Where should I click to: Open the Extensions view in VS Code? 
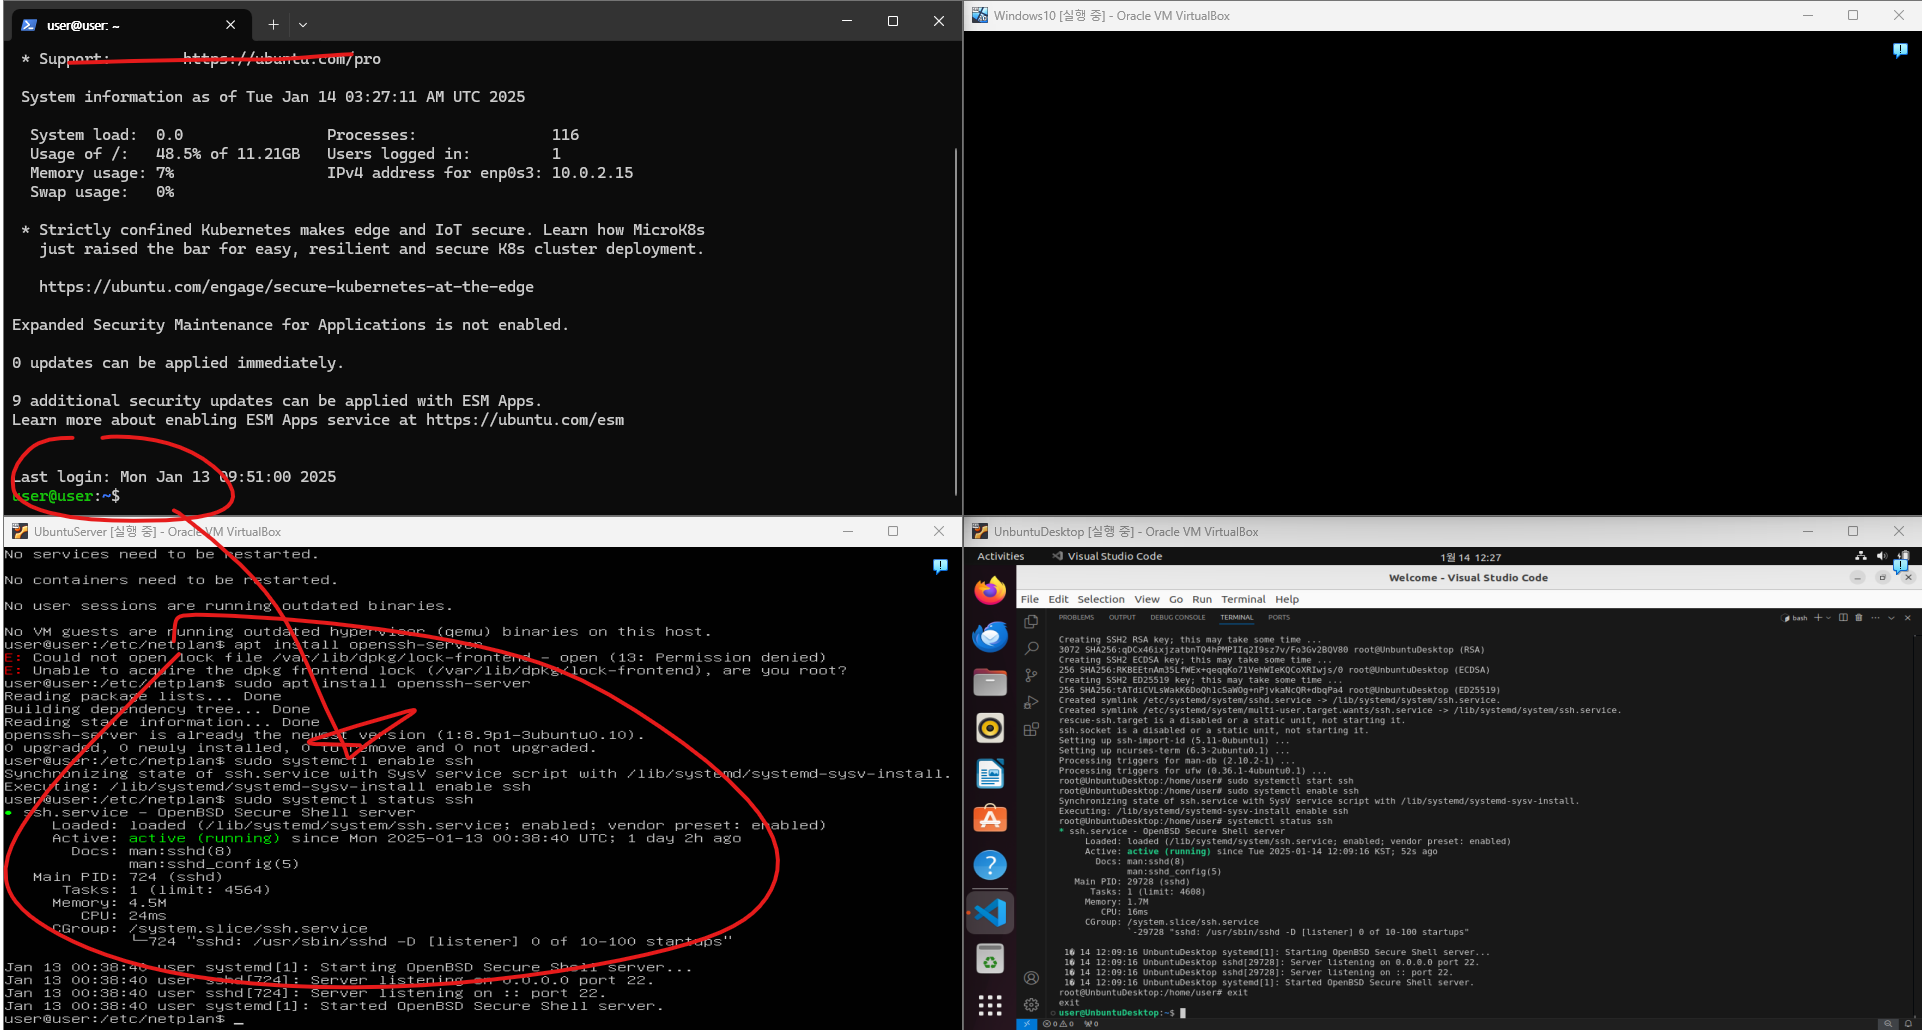tap(1031, 730)
